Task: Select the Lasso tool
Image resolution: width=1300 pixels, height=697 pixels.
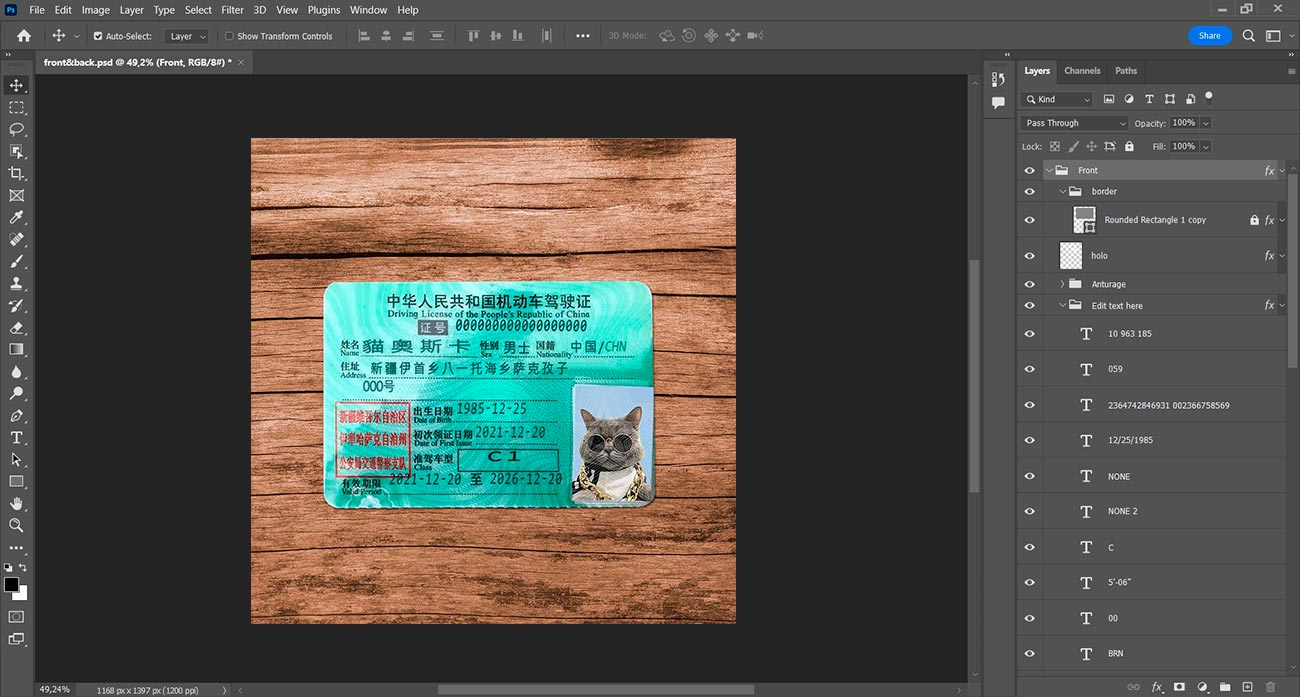Action: click(16, 129)
